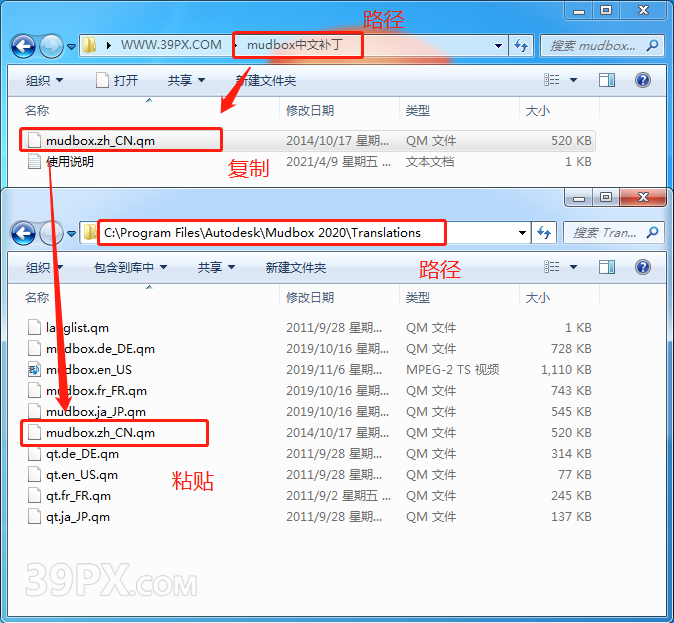Click the help icon in Translations window

click(643, 267)
